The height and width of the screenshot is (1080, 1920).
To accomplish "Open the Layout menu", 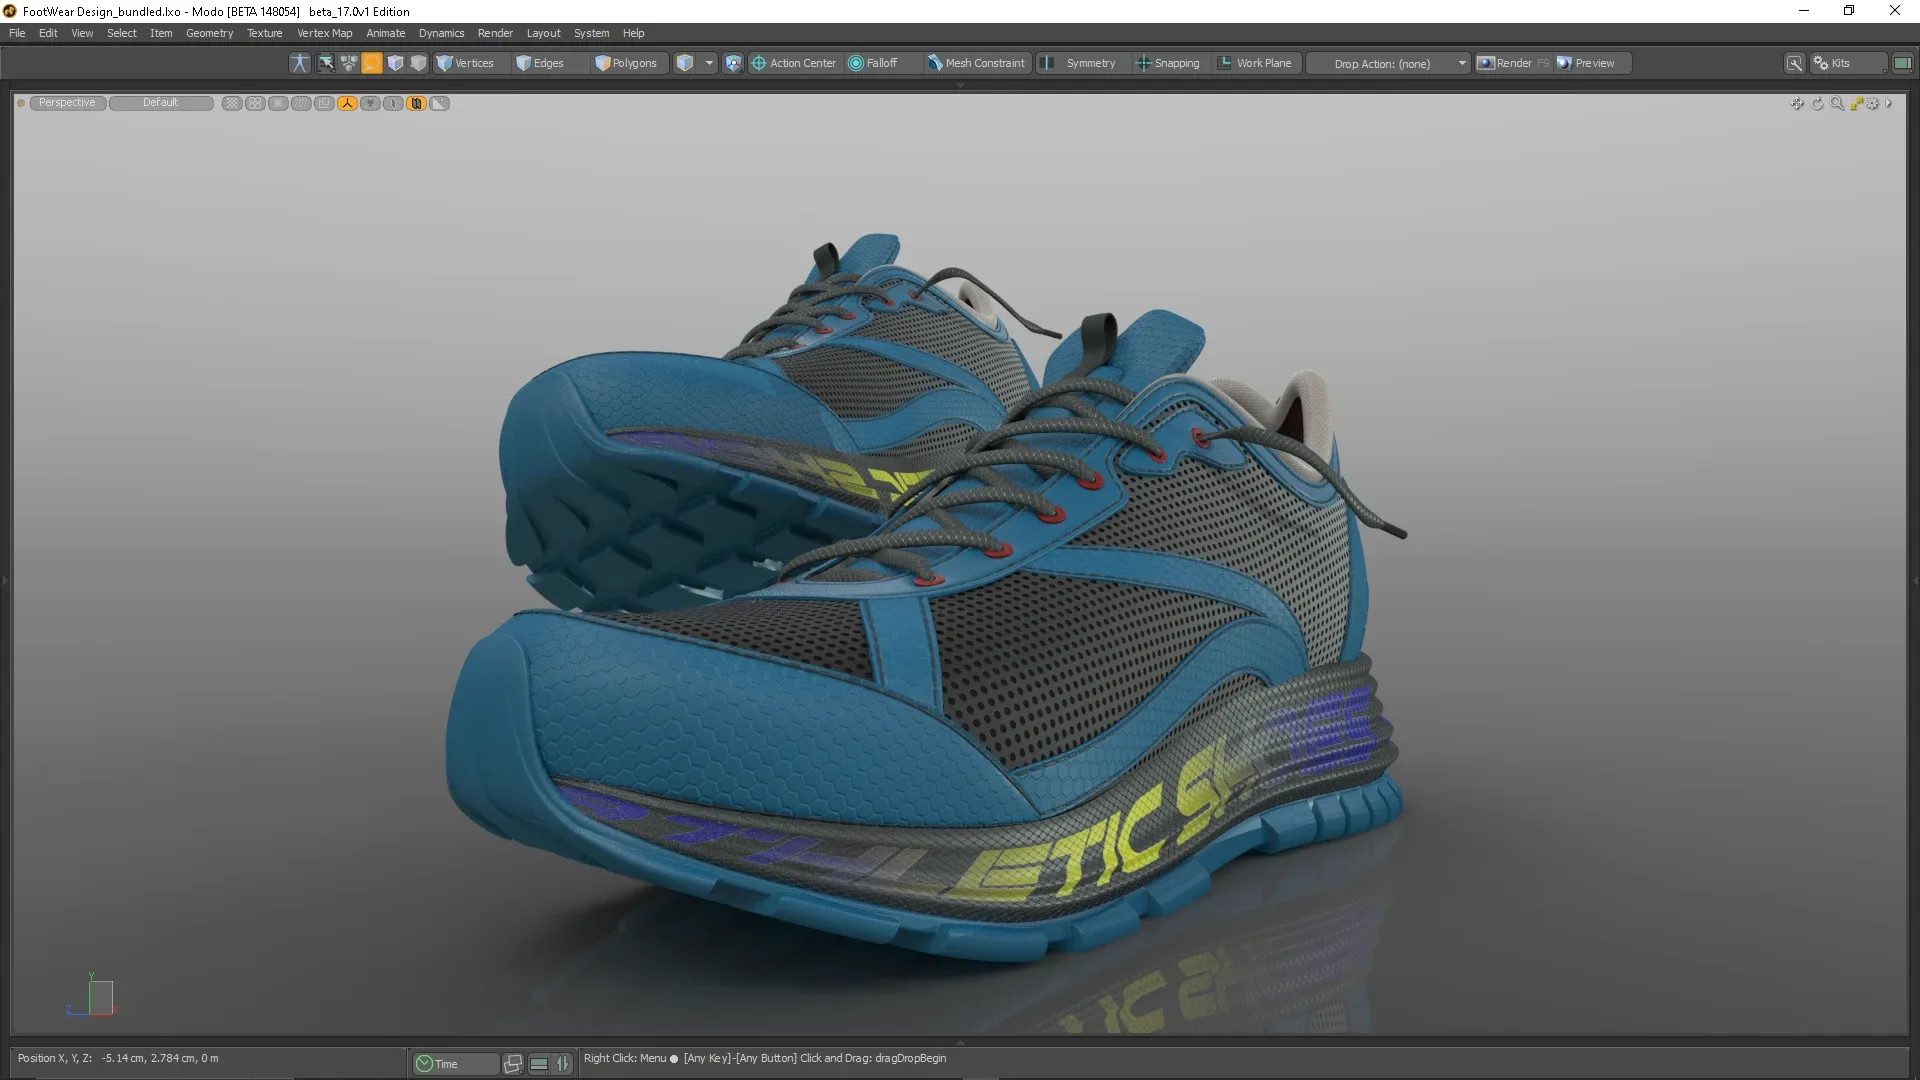I will tap(543, 33).
